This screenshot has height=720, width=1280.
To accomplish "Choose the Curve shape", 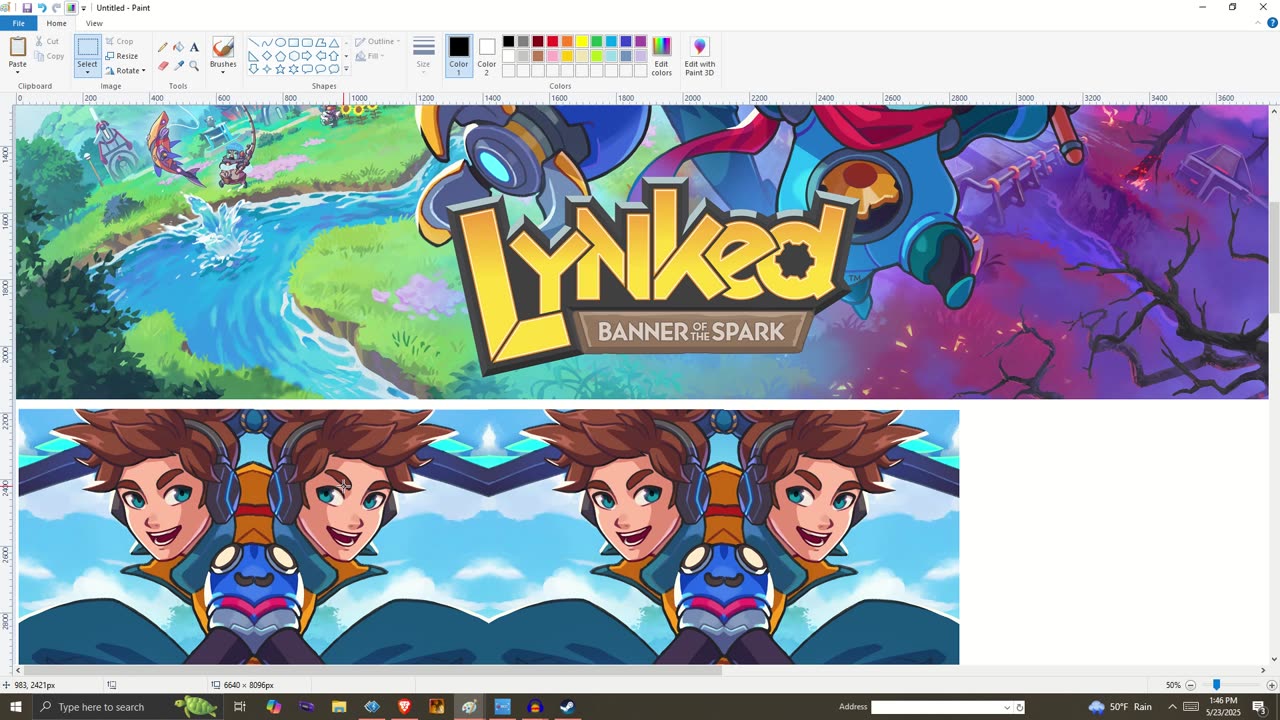I will coord(267,43).
